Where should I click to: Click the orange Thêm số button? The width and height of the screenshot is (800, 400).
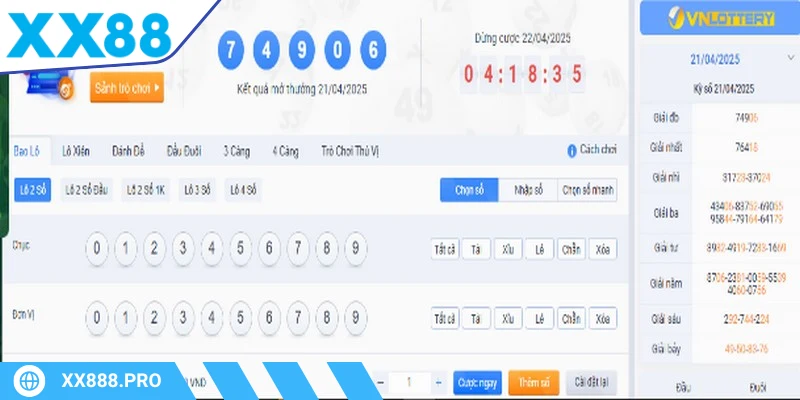point(533,382)
